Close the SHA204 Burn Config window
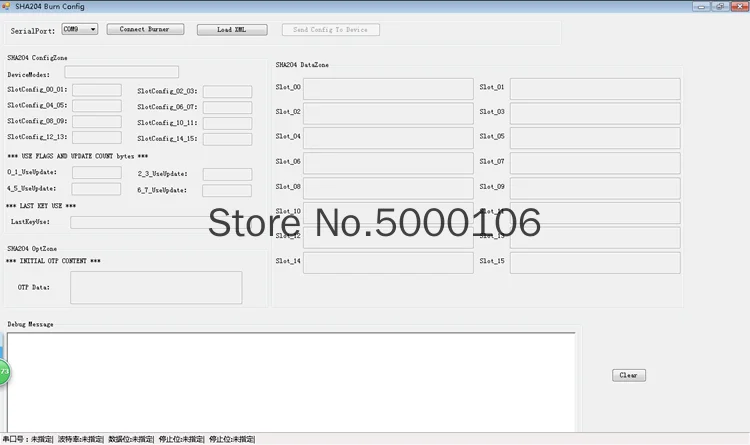The image size is (750, 445). (x=739, y=6)
